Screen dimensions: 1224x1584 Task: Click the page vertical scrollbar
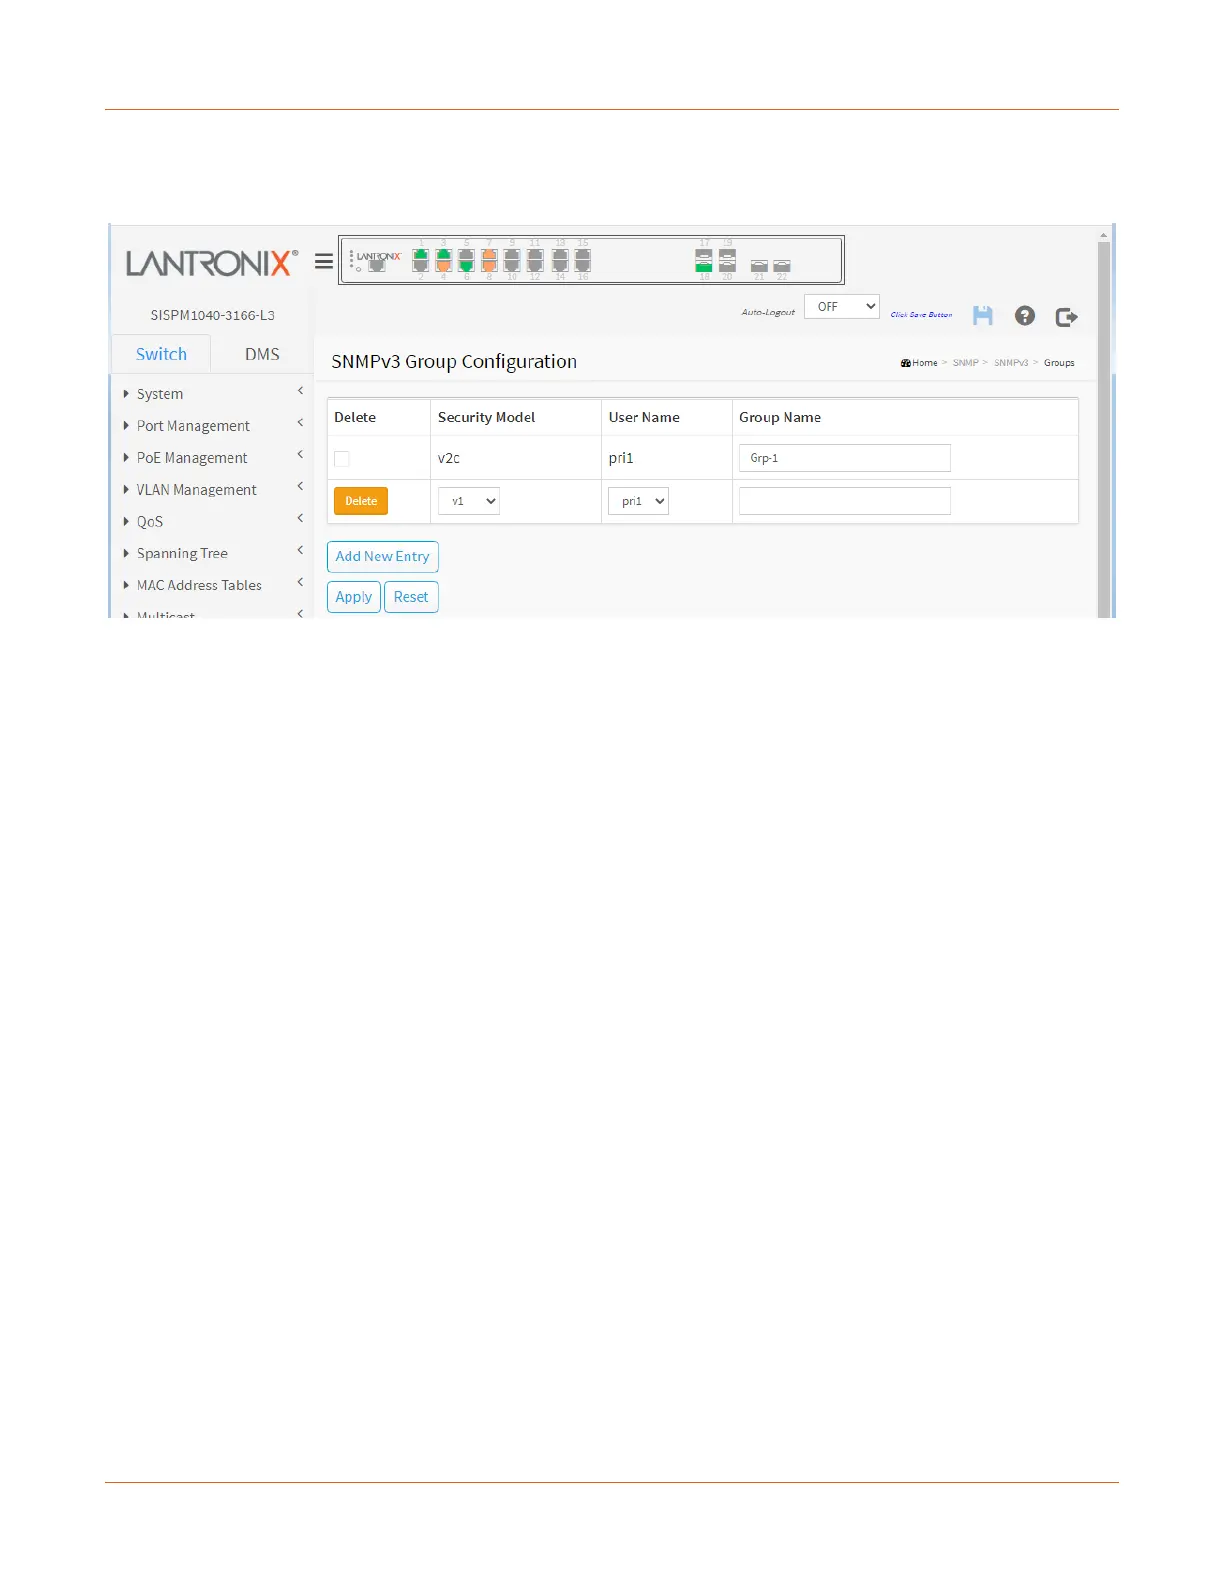(x=1104, y=430)
